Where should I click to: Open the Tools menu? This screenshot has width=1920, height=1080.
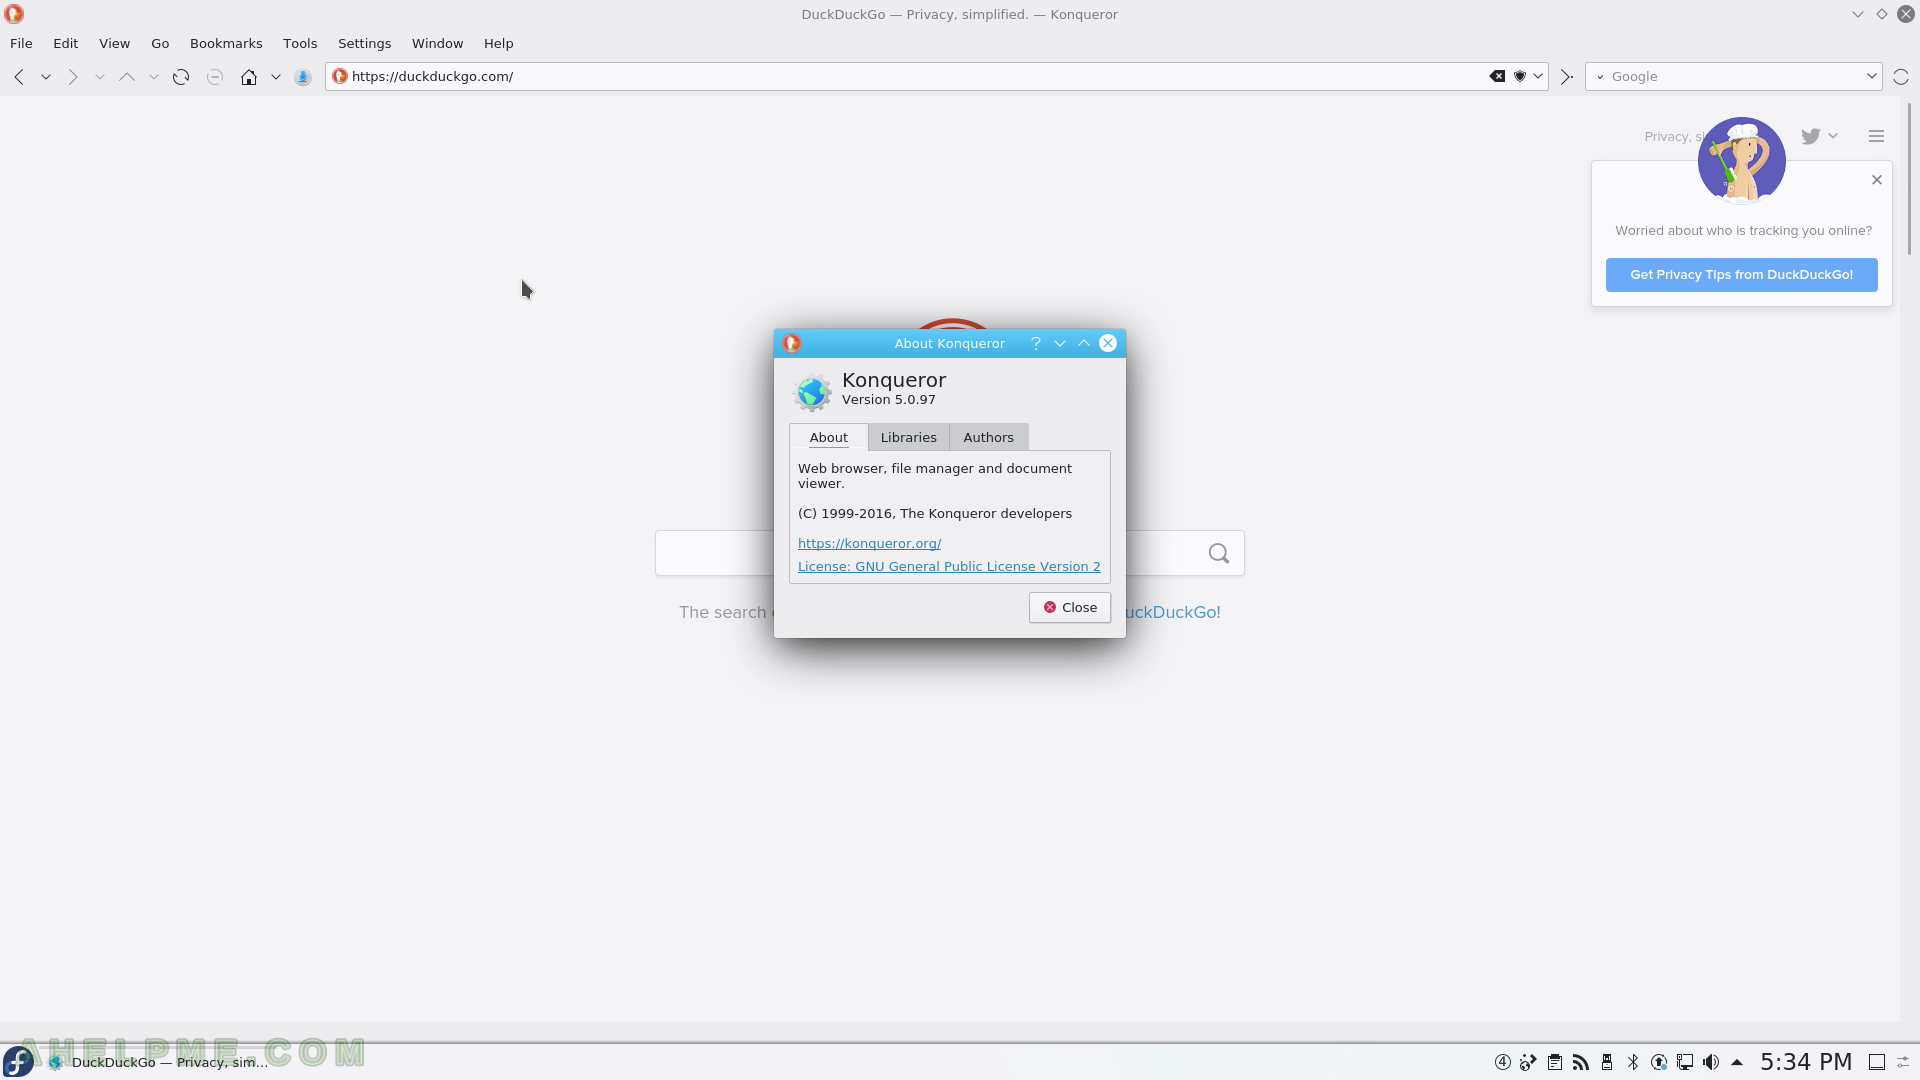[300, 43]
